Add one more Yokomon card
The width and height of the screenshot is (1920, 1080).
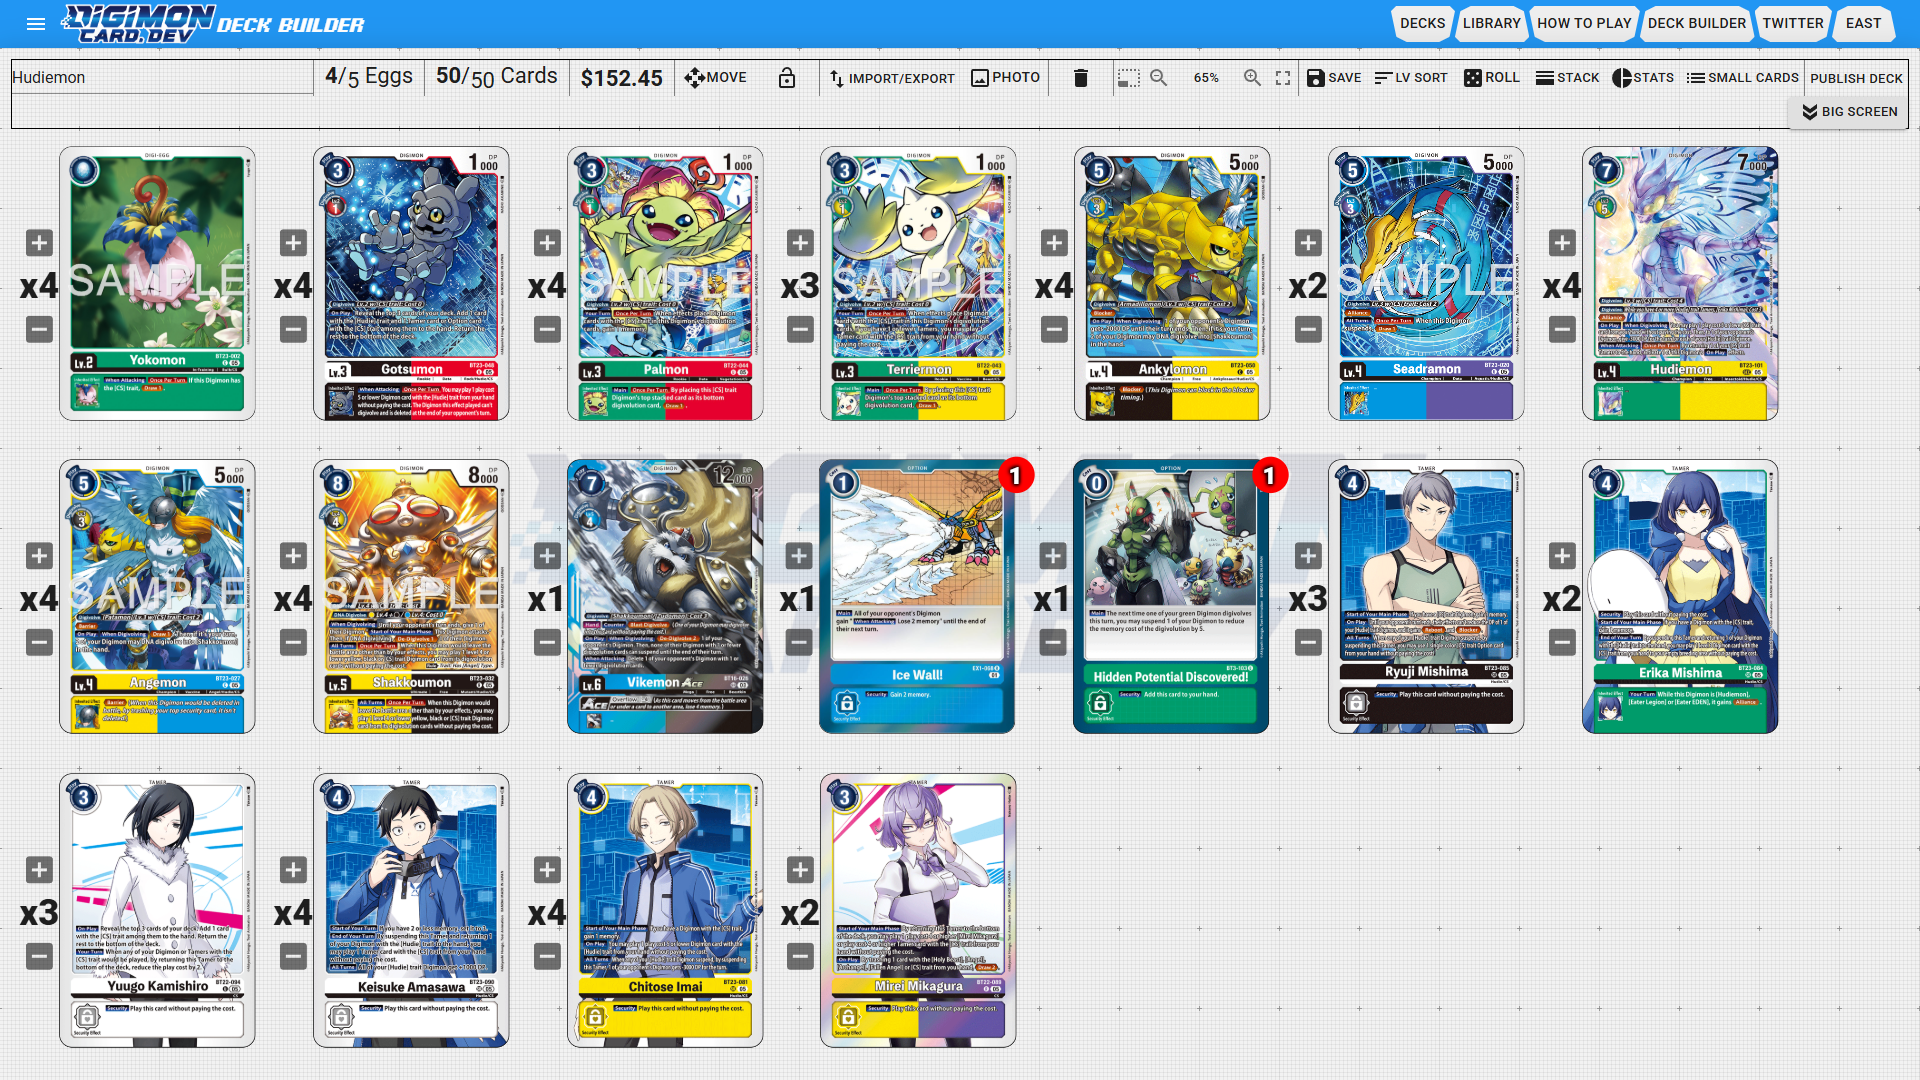[39, 243]
